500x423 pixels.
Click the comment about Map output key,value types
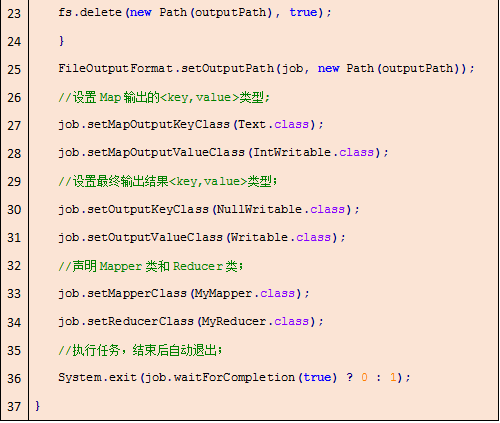[164, 97]
